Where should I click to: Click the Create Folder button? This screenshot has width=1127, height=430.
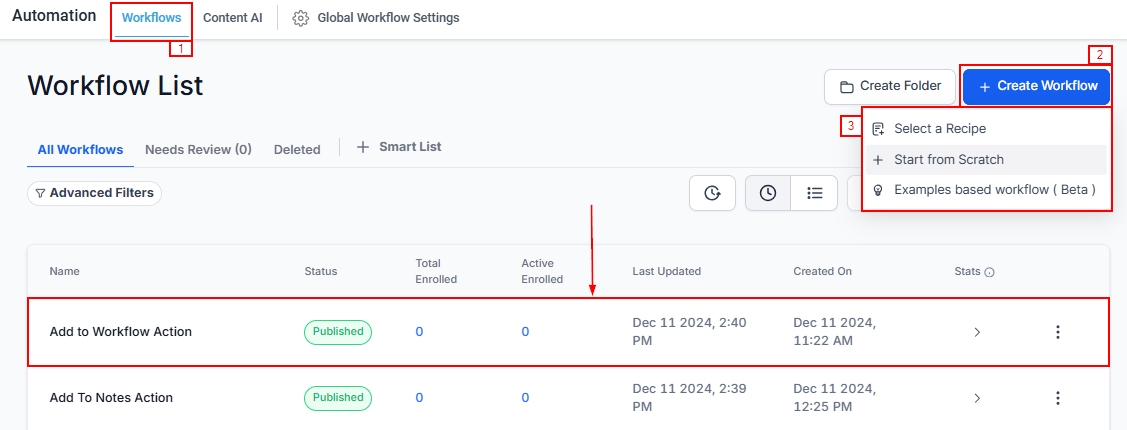point(890,86)
